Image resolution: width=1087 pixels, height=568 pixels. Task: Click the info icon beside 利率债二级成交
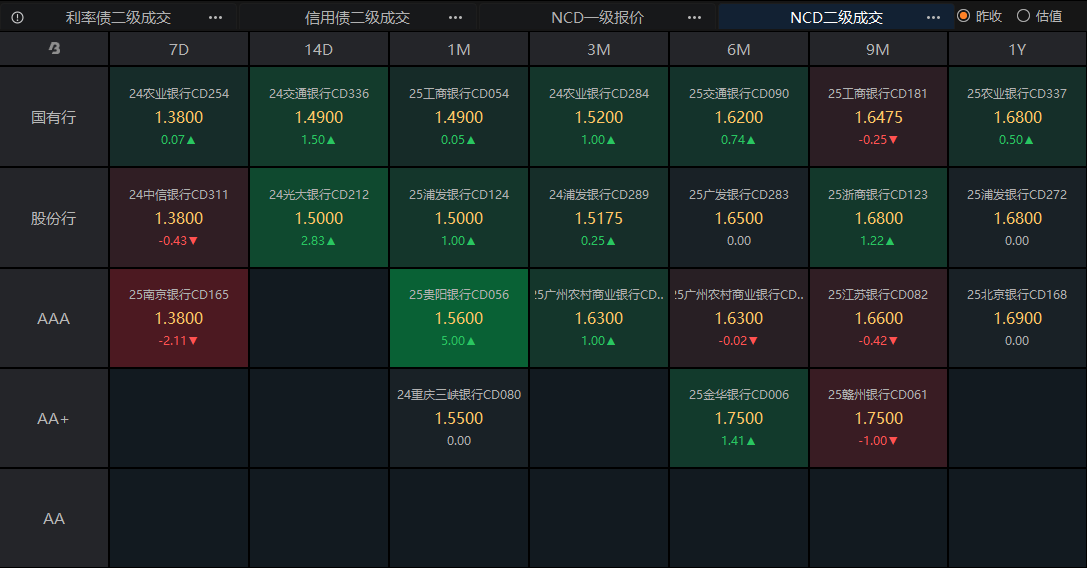tap(17, 17)
